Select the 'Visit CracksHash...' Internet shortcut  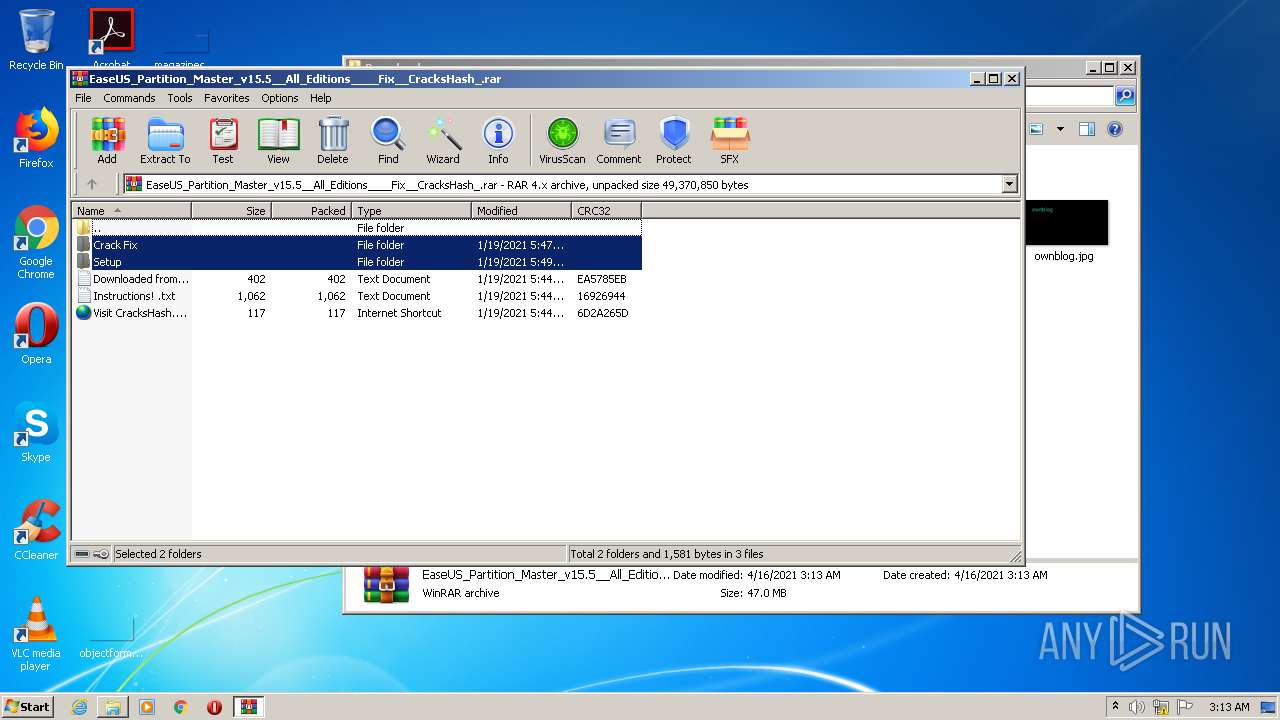click(x=357, y=313)
